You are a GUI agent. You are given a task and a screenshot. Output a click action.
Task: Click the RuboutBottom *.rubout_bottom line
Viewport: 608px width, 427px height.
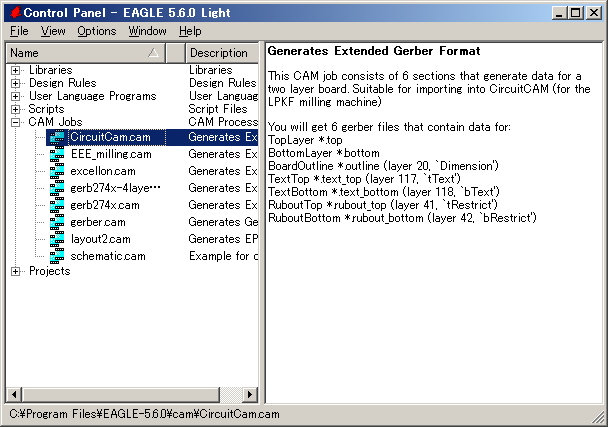tap(402, 218)
